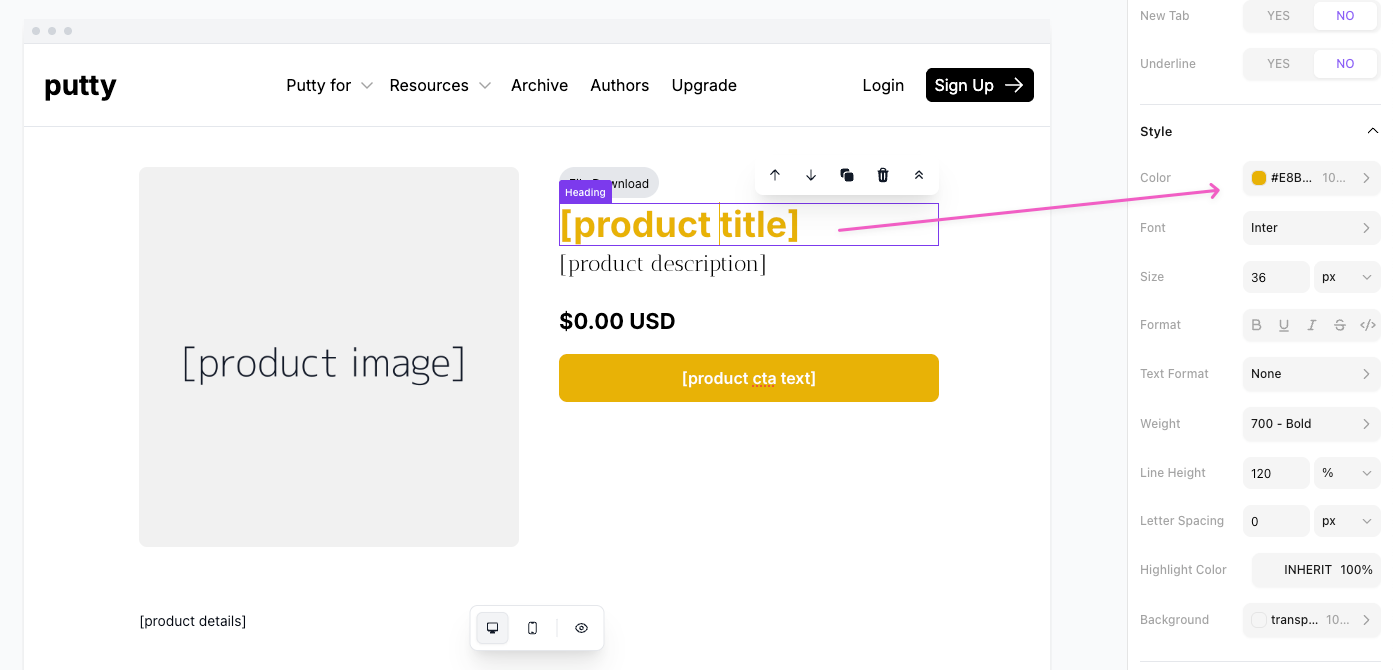Click the Sign Up button
1393x670 pixels.
[x=979, y=85]
